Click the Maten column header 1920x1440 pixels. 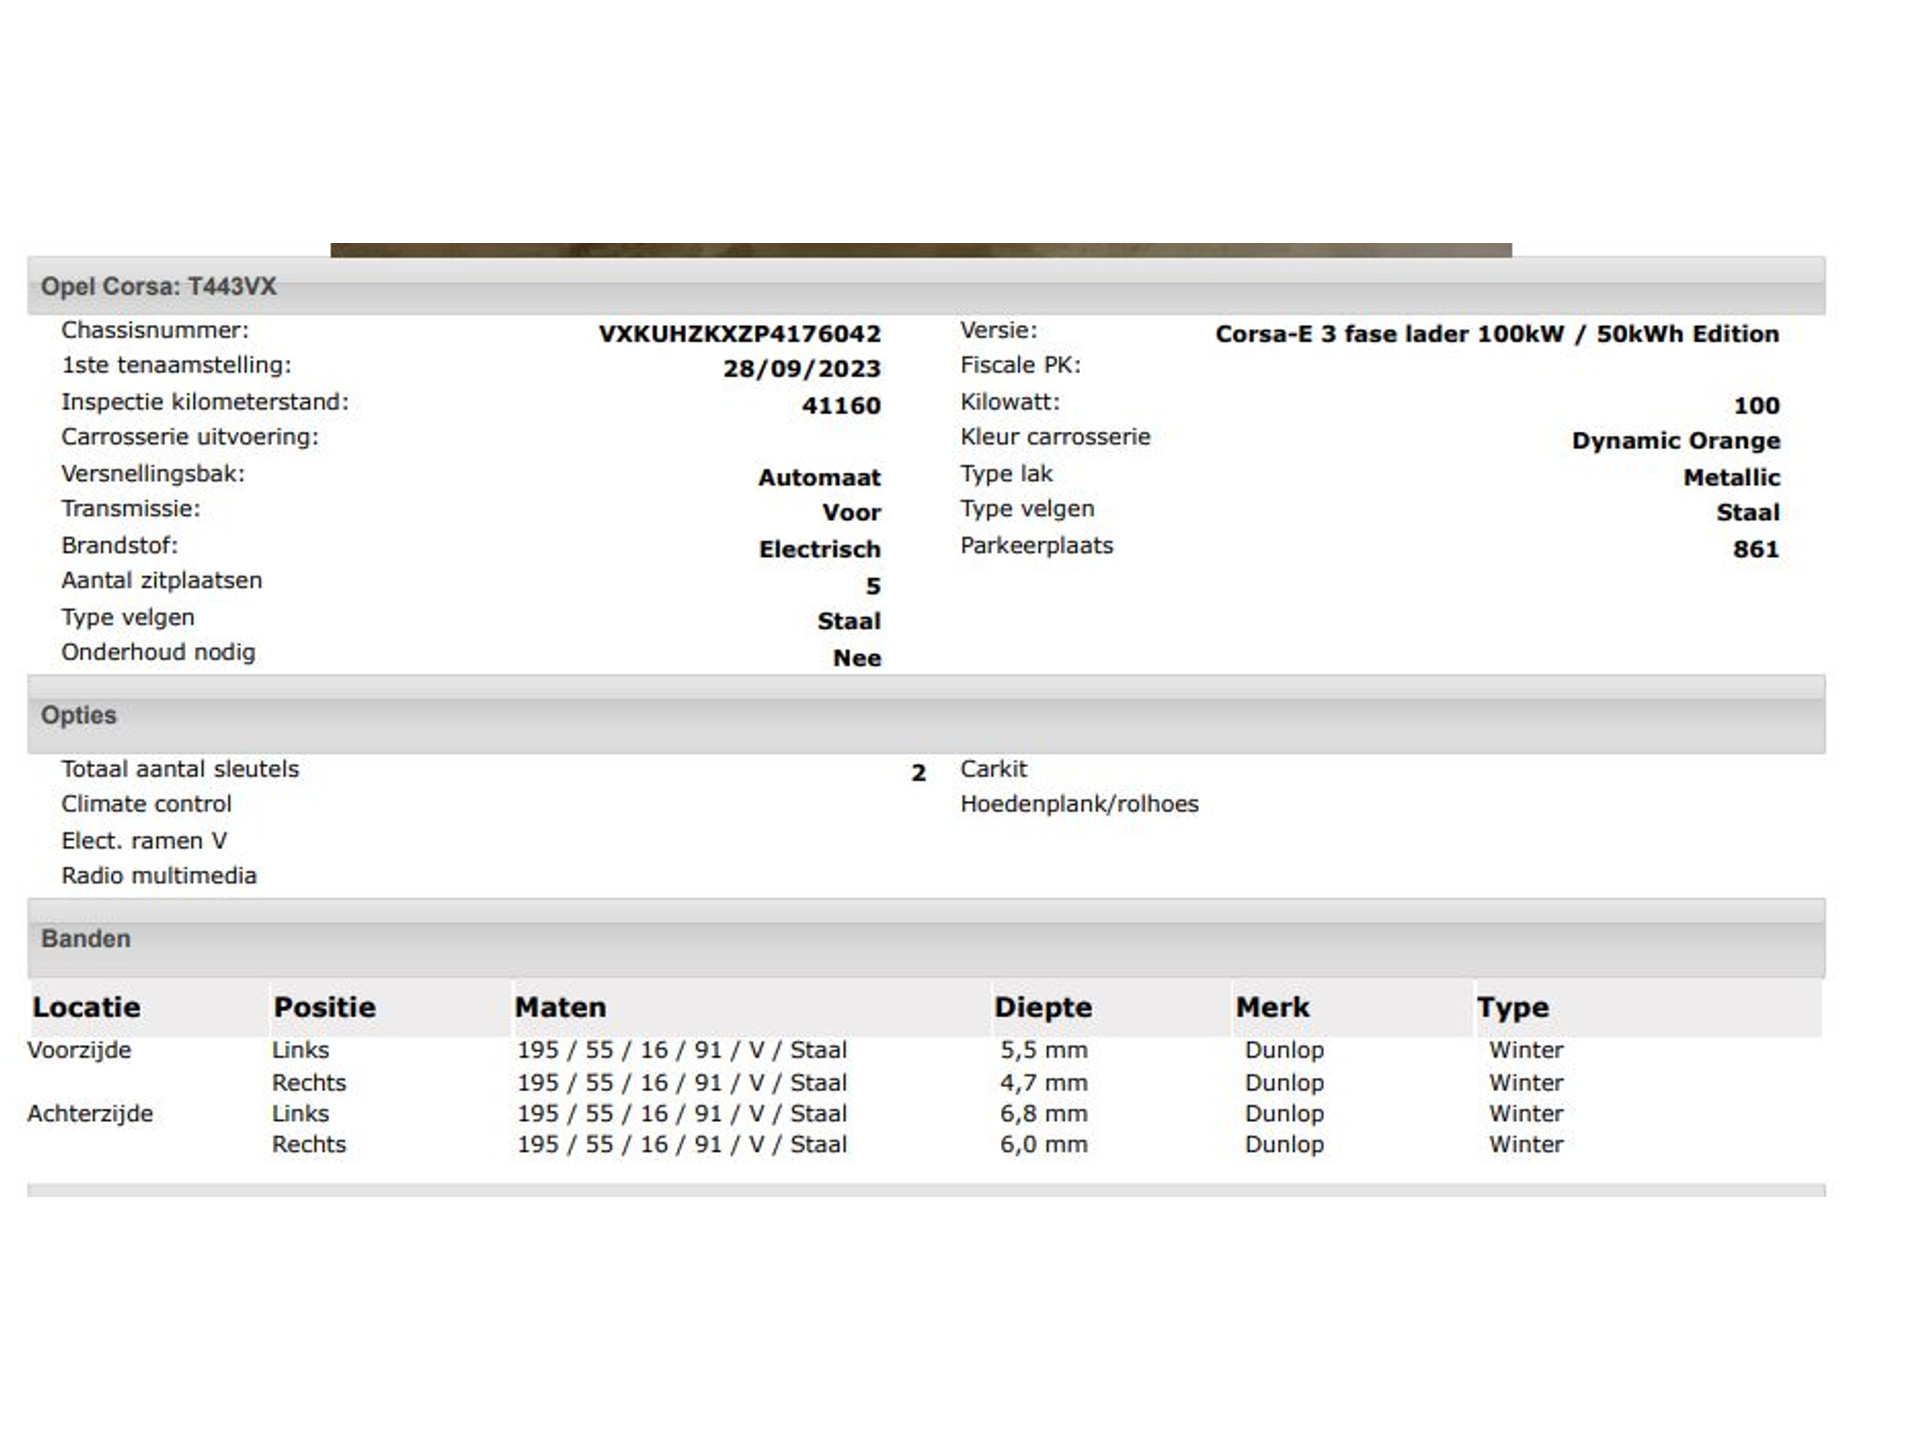point(560,1007)
